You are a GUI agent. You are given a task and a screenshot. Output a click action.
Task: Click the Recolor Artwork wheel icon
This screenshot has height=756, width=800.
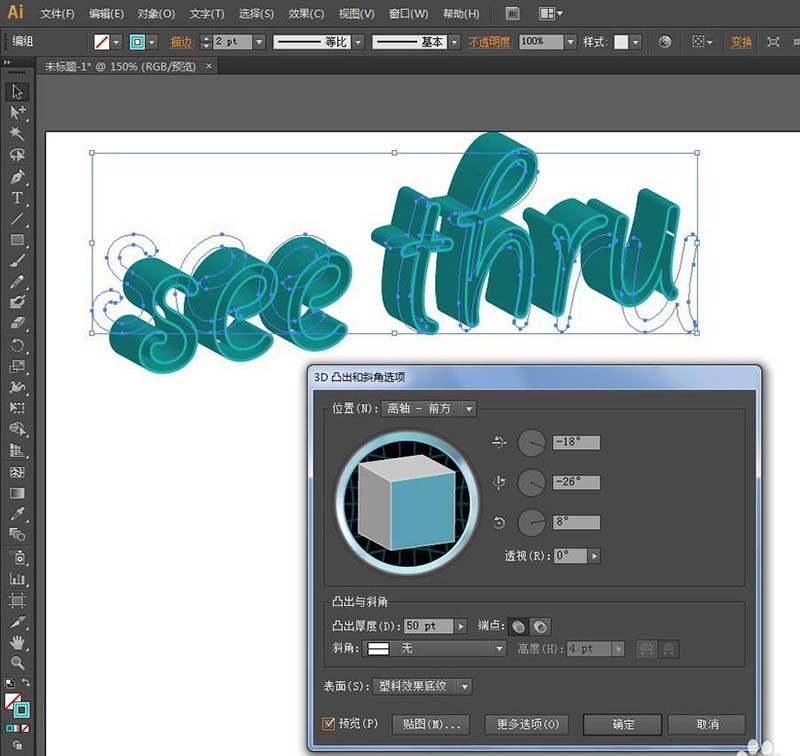664,42
